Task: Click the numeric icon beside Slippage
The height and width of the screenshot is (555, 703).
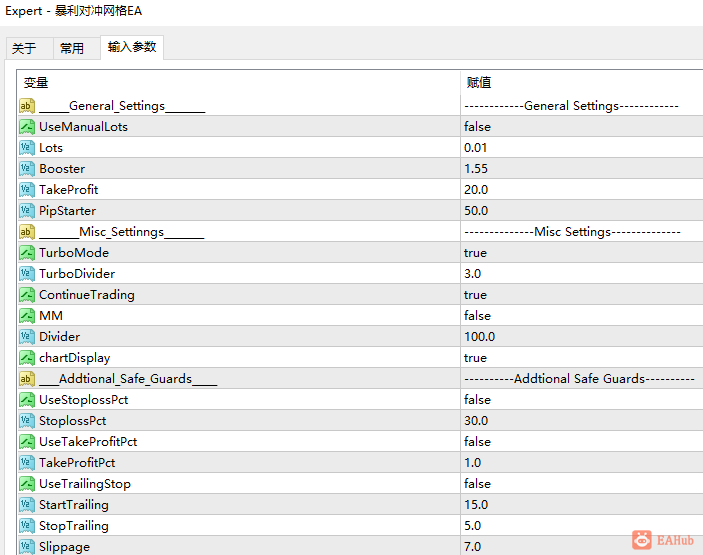Action: pos(27,547)
